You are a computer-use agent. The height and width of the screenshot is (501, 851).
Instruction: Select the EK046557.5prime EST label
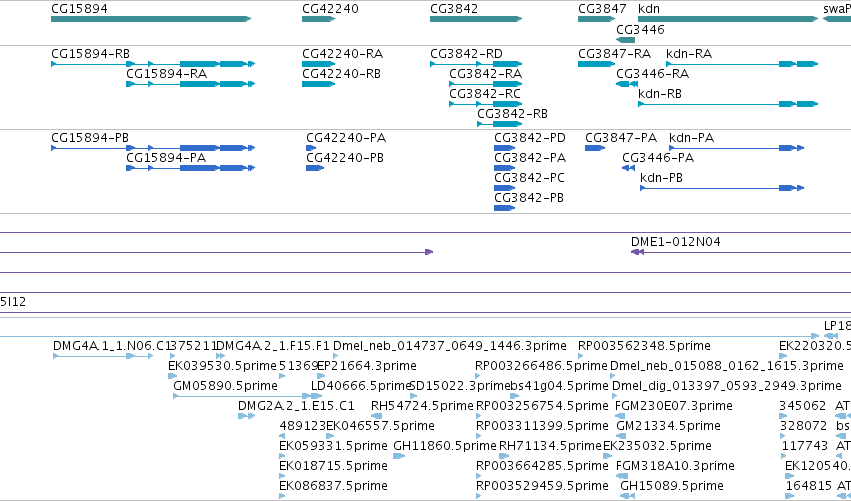(x=380, y=426)
